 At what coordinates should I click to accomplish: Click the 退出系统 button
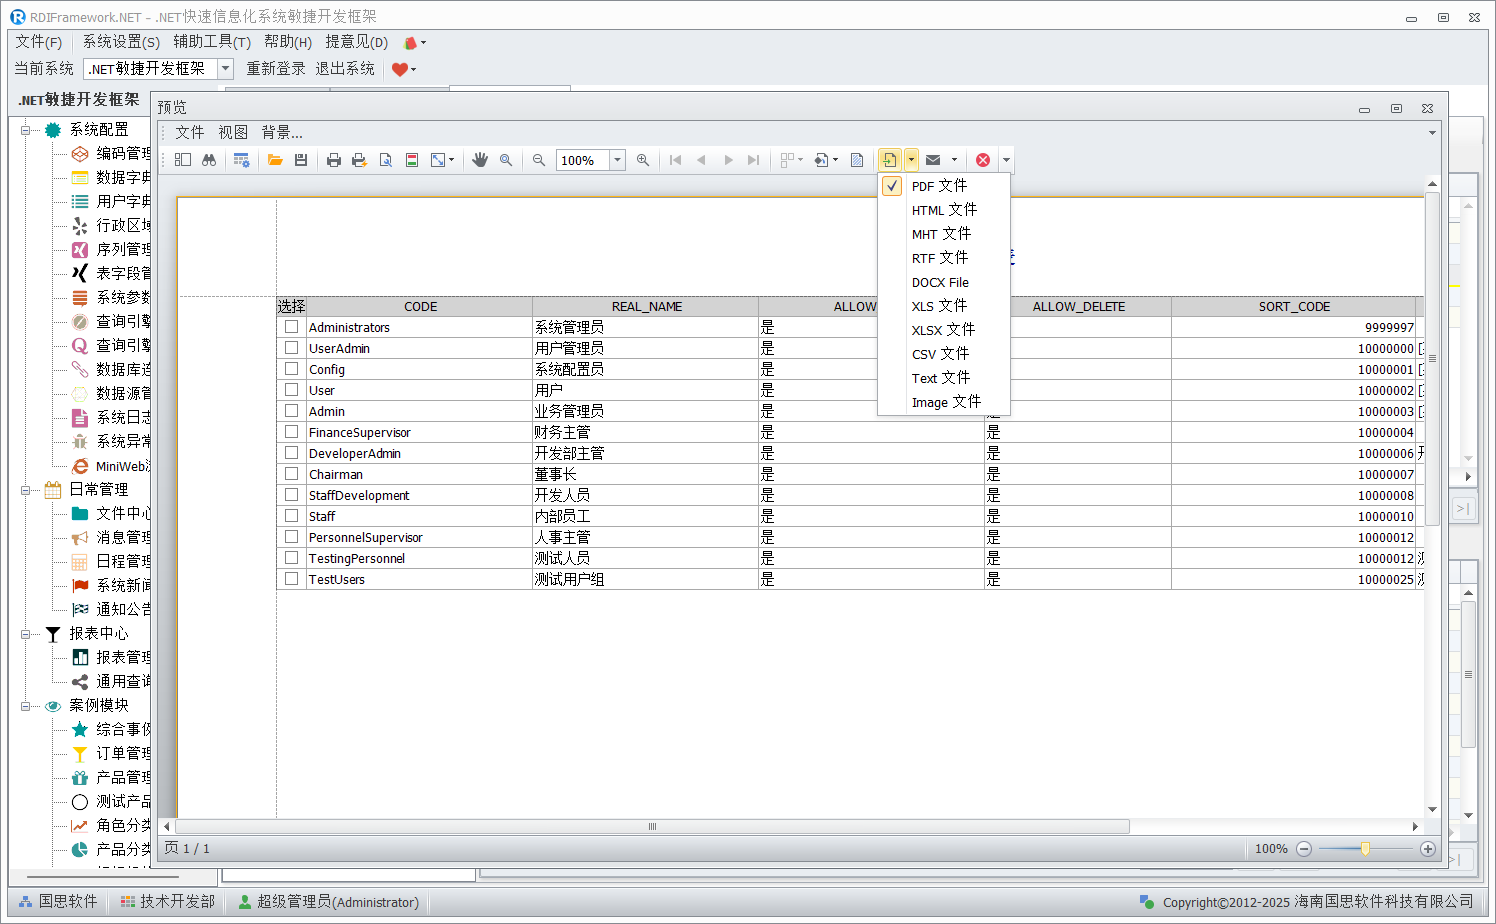[345, 68]
